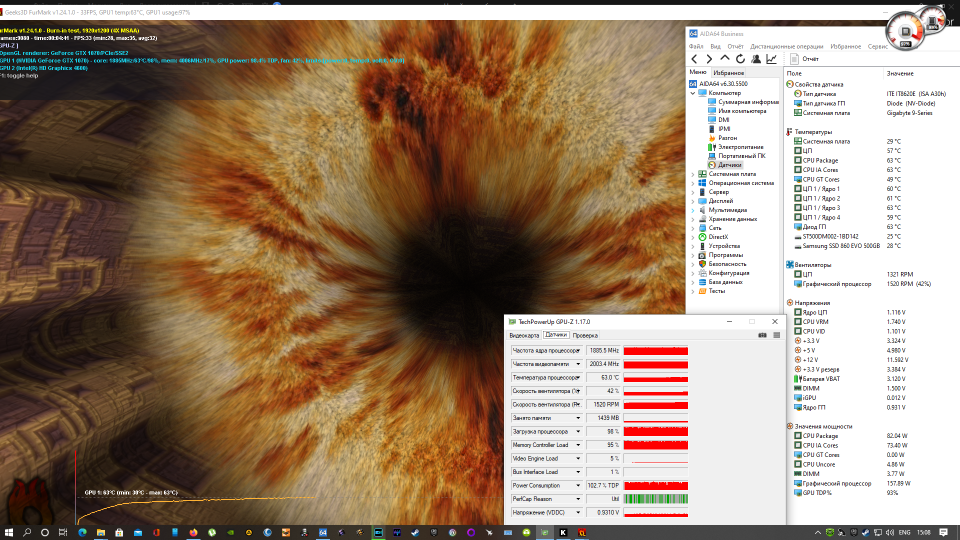Switch to Проверка tab in GPU-Z
Viewport: 960px width, 540px height.
point(585,336)
